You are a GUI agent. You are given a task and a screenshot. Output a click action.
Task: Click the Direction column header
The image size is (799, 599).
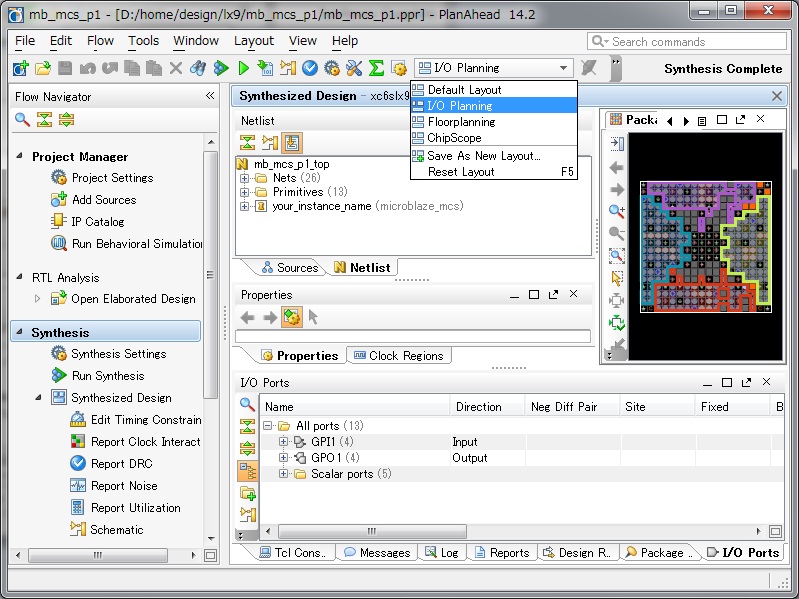pyautogui.click(x=487, y=406)
